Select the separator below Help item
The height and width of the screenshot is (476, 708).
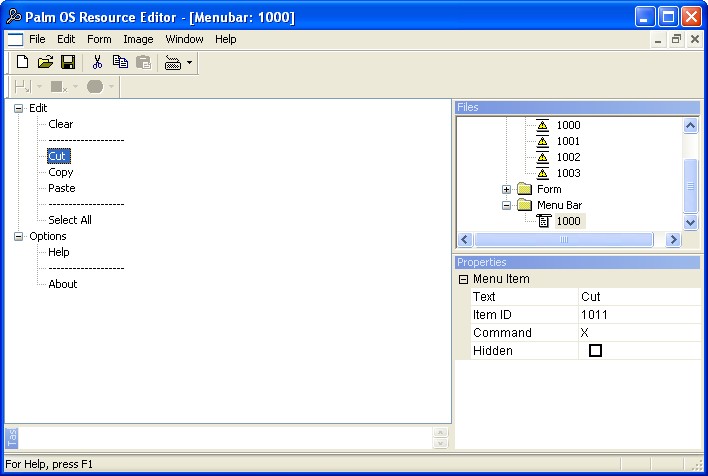click(x=86, y=269)
